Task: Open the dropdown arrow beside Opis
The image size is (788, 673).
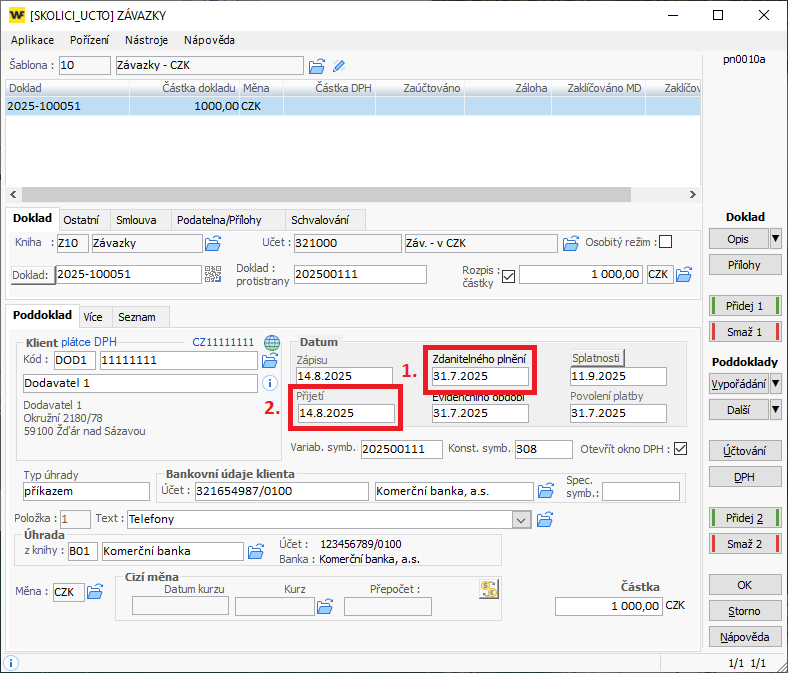Action: pyautogui.click(x=775, y=239)
